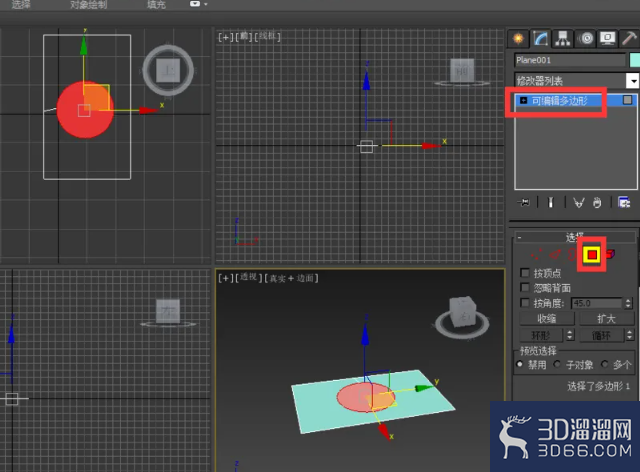The image size is (640, 472).
Task: Click ViewCube in top-left viewport
Action: 168,70
